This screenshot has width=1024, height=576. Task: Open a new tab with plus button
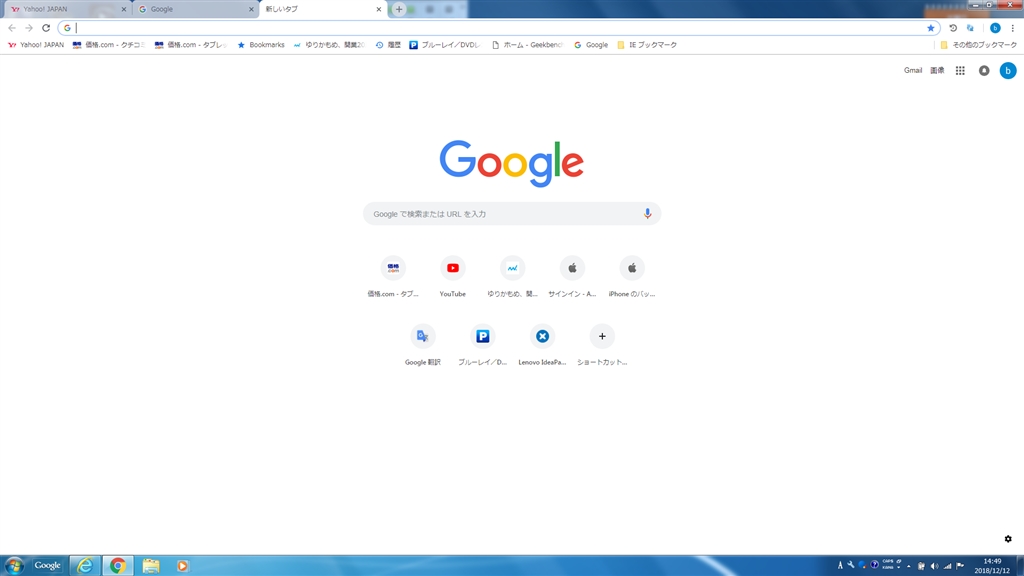click(398, 9)
